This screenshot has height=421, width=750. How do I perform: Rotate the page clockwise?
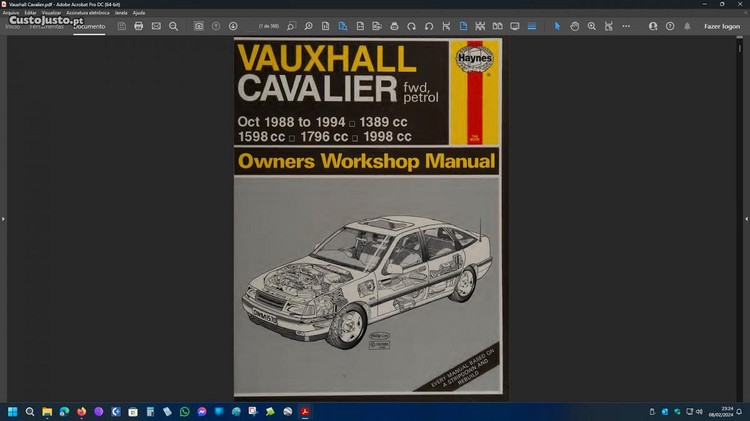[429, 26]
